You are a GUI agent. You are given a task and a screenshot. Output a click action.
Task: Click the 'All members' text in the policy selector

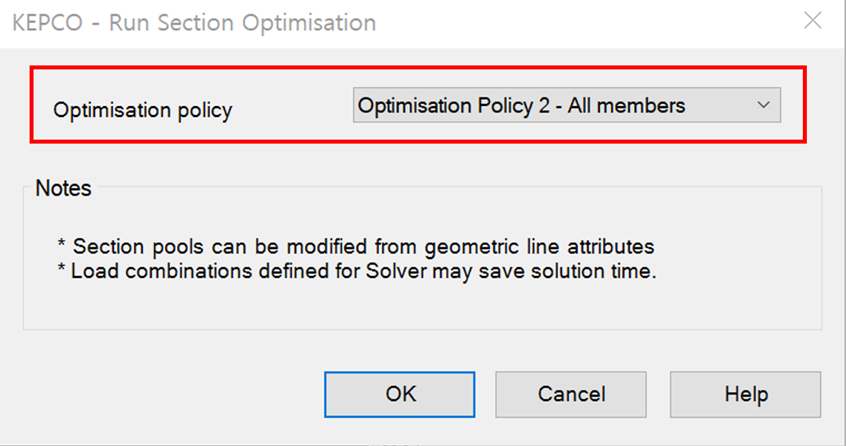click(626, 105)
